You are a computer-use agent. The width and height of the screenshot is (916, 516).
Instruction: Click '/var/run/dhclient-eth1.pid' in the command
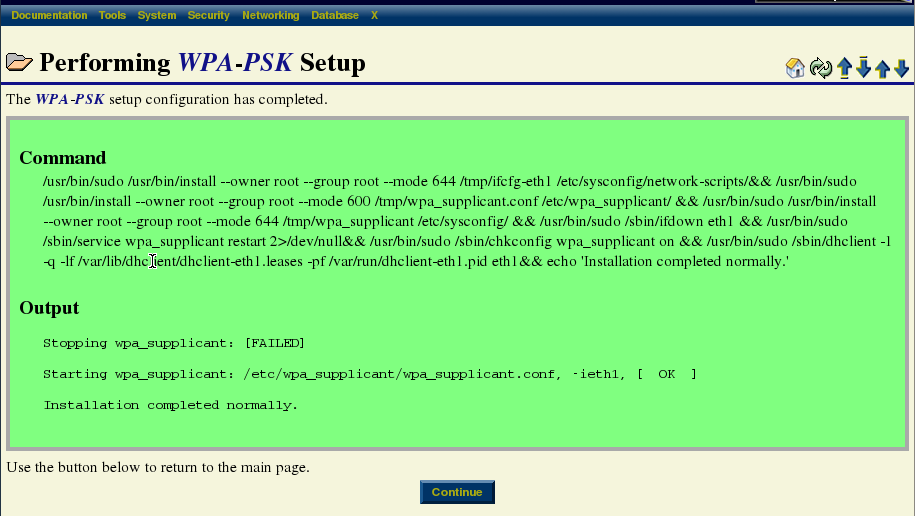click(408, 261)
